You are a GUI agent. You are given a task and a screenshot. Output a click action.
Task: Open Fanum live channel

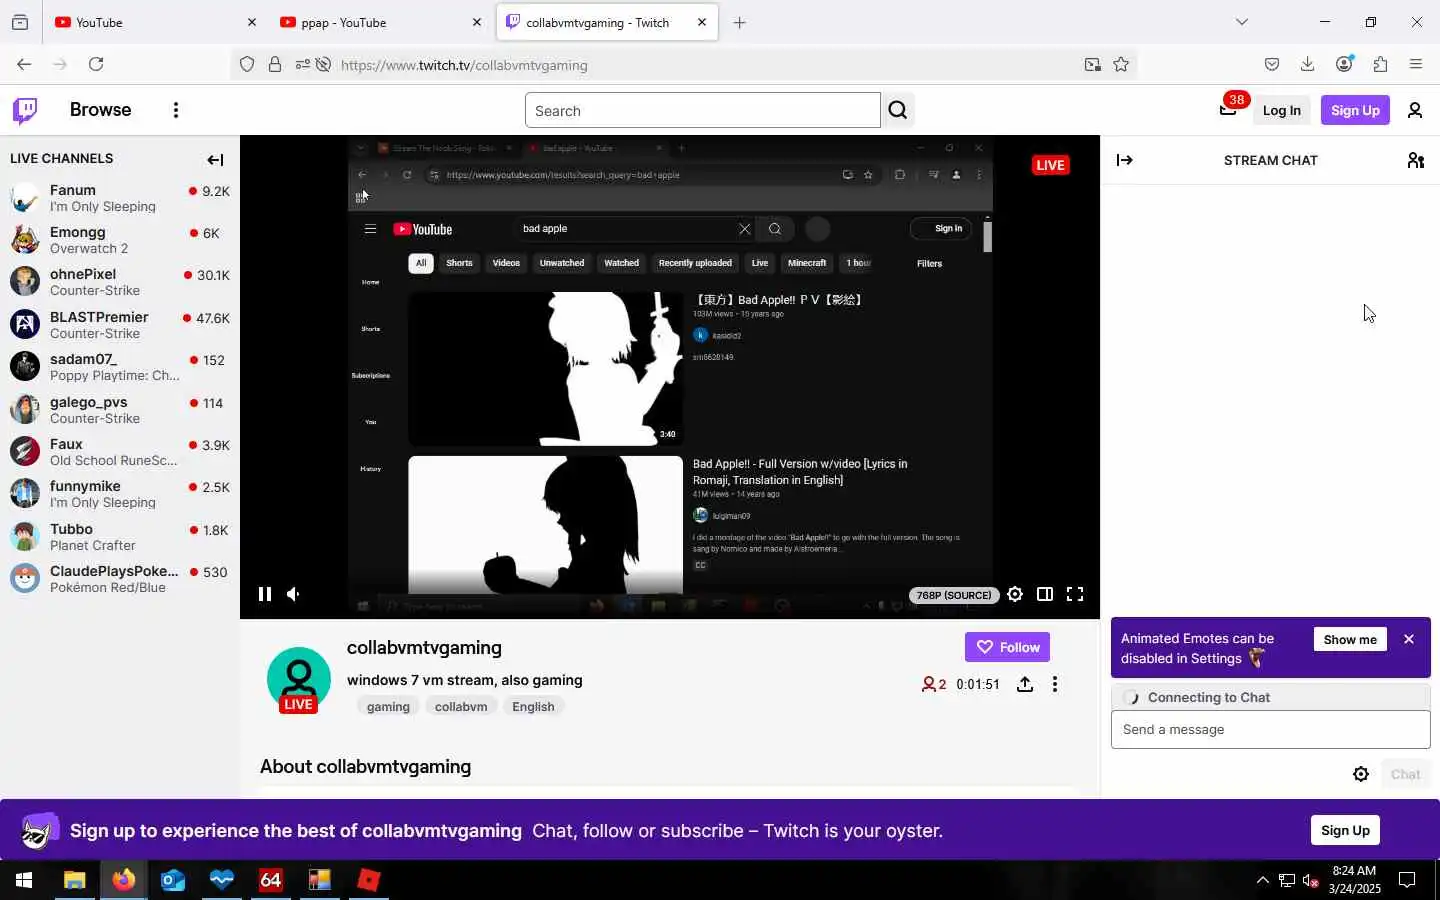[x=120, y=198]
